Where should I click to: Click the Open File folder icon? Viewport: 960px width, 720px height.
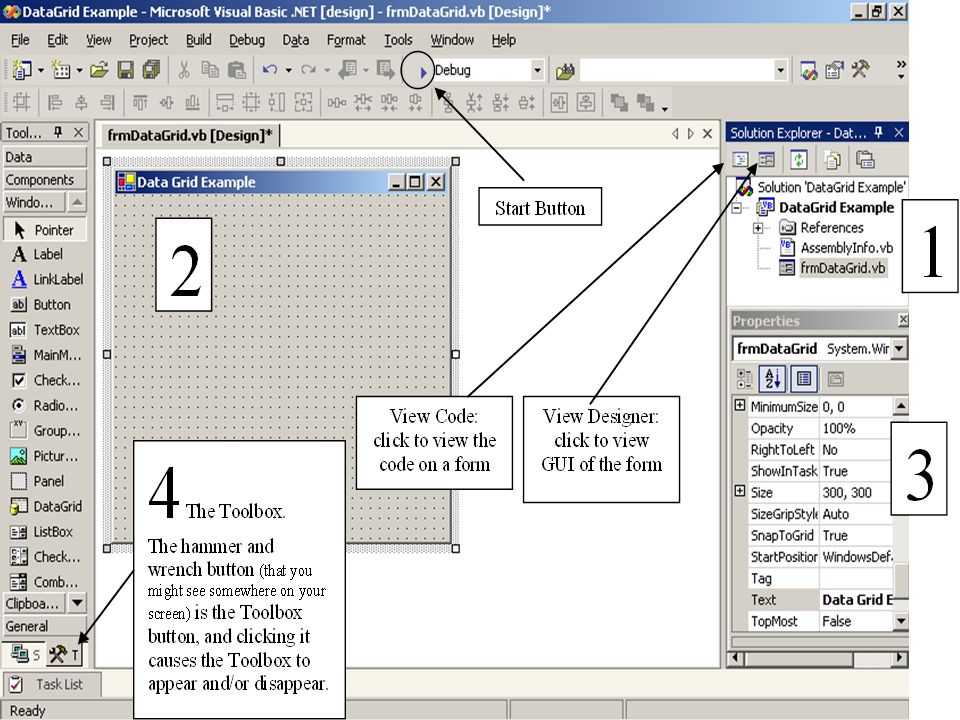99,70
